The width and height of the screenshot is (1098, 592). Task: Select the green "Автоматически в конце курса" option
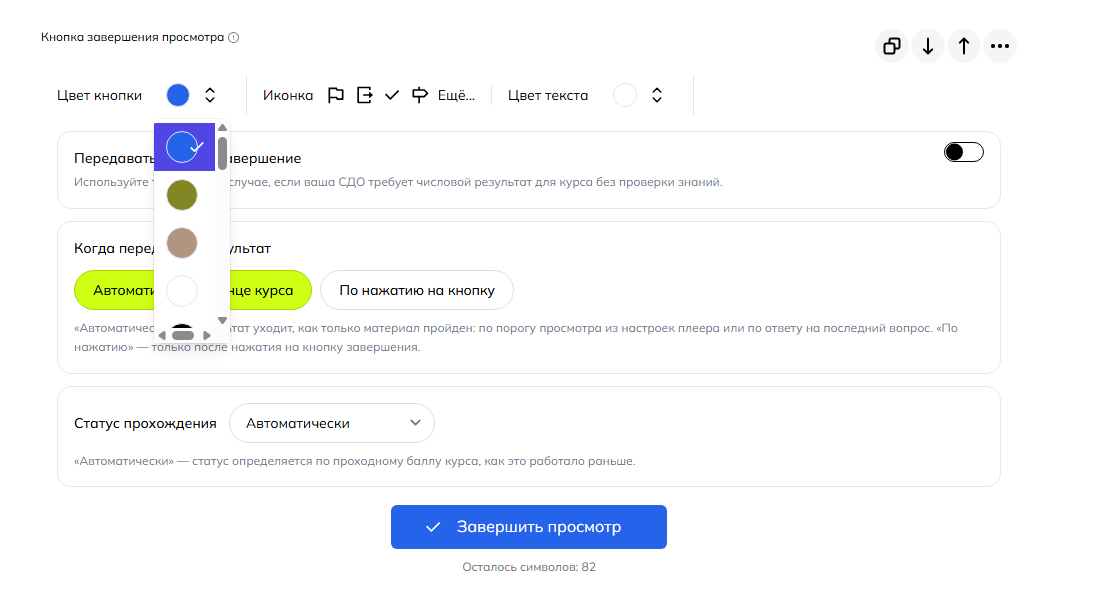tap(193, 290)
